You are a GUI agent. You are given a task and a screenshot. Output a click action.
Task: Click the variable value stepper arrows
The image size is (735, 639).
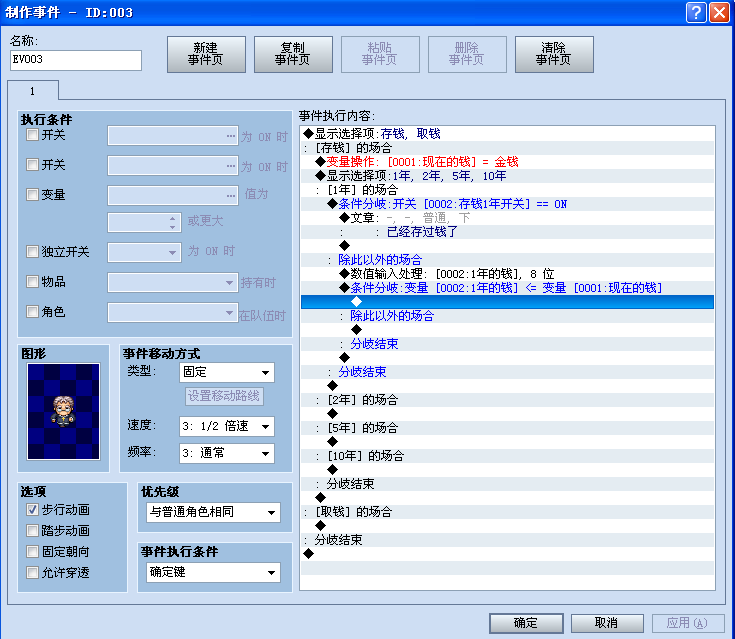coord(172,223)
